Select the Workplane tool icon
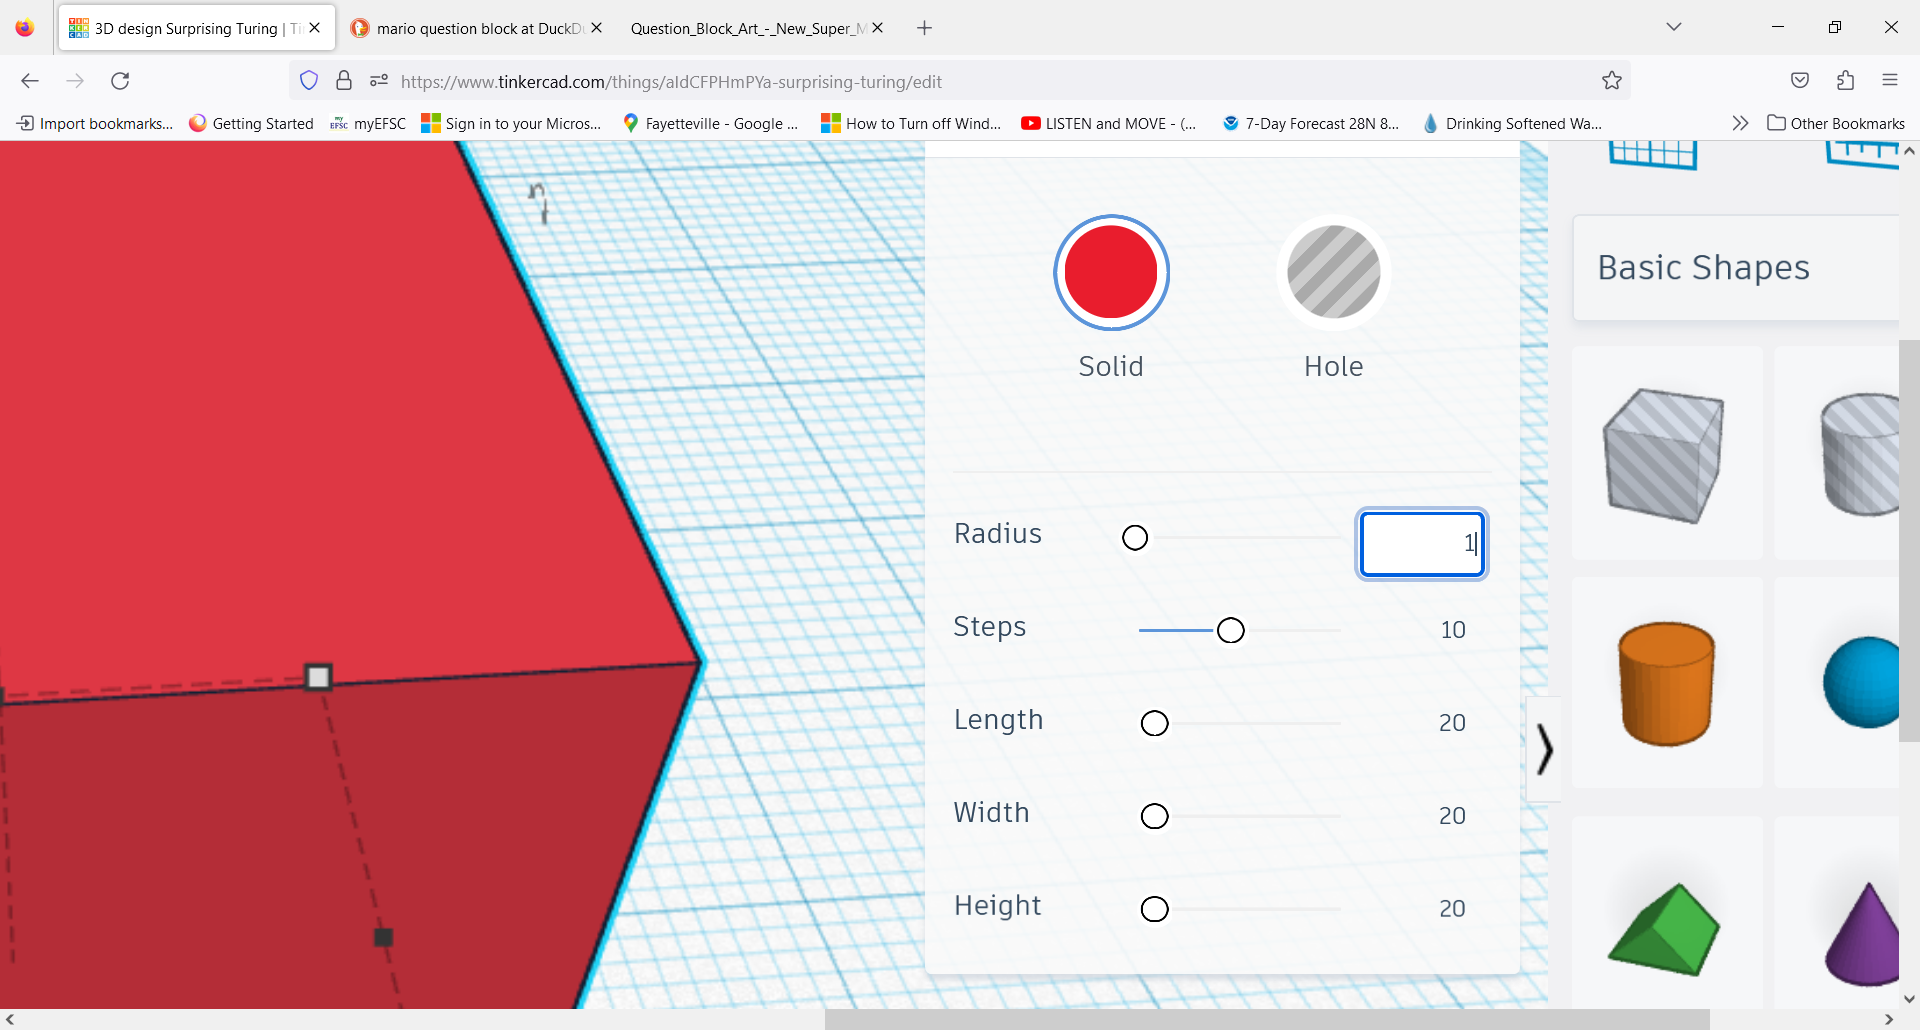Image resolution: width=1920 pixels, height=1030 pixels. click(1653, 156)
